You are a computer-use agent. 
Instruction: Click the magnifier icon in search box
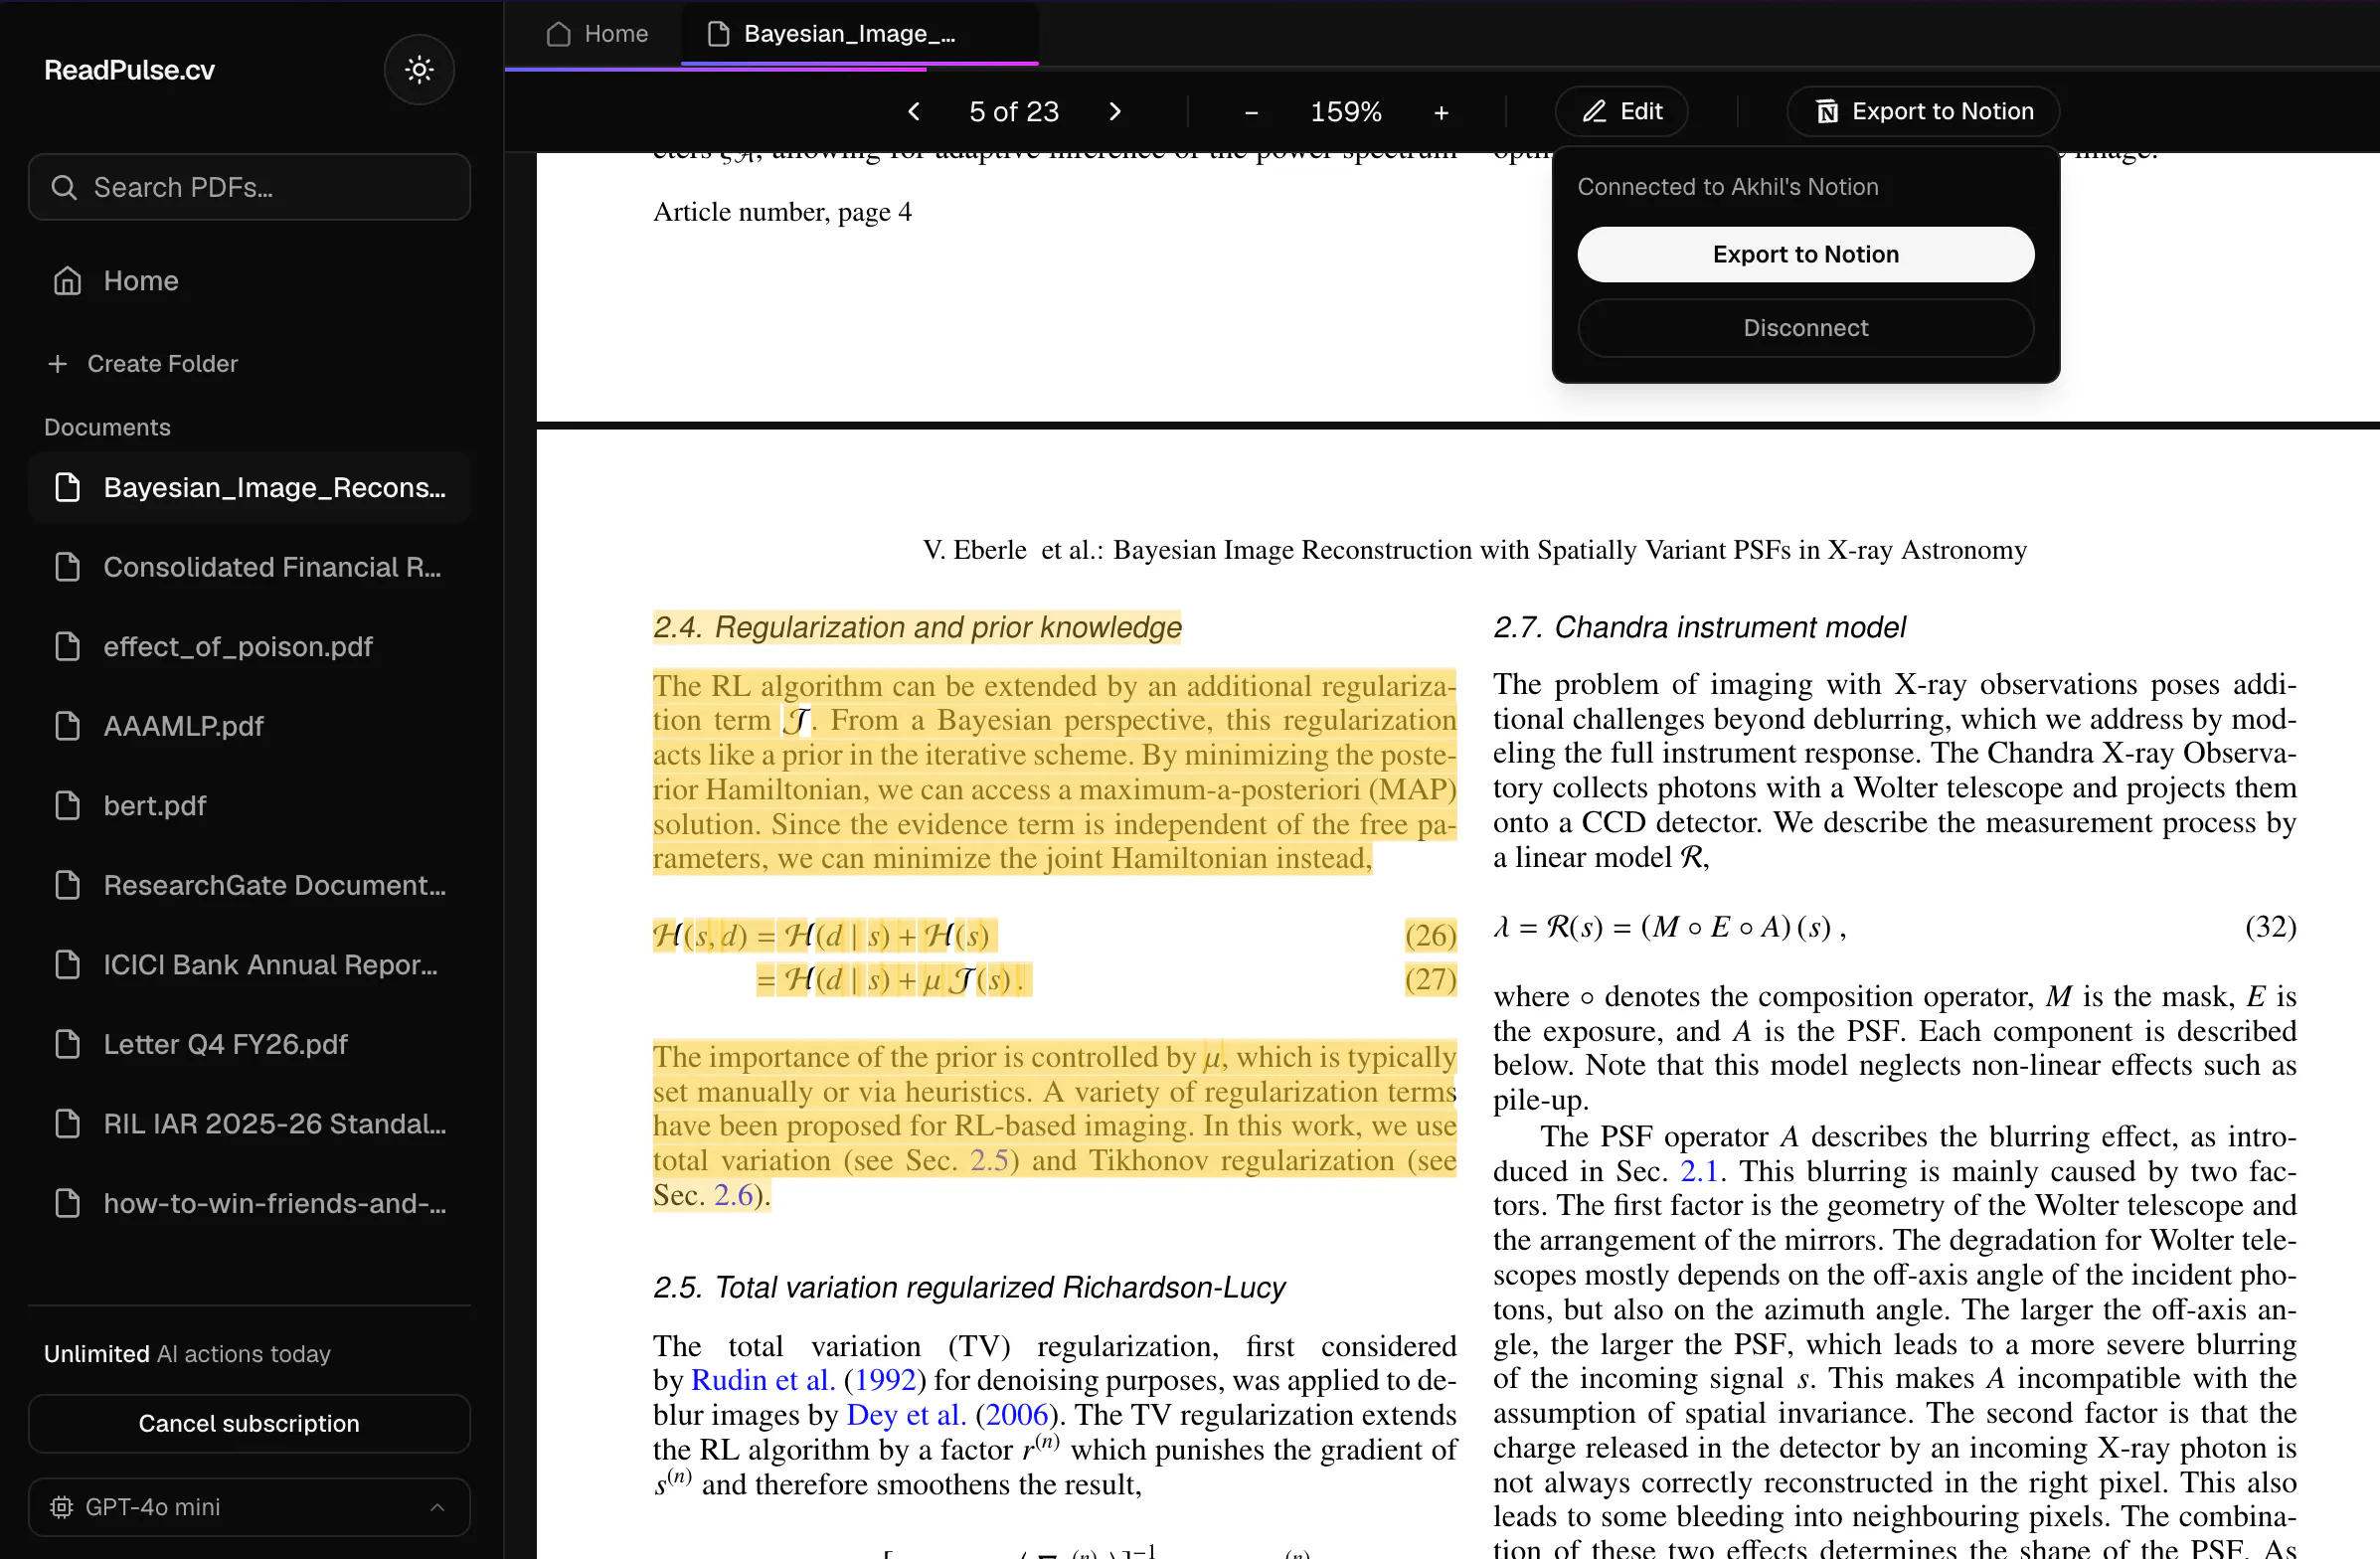tap(63, 187)
